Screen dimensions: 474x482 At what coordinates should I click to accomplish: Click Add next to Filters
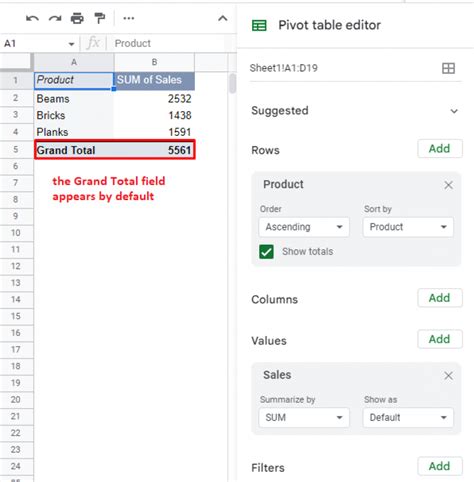(440, 466)
